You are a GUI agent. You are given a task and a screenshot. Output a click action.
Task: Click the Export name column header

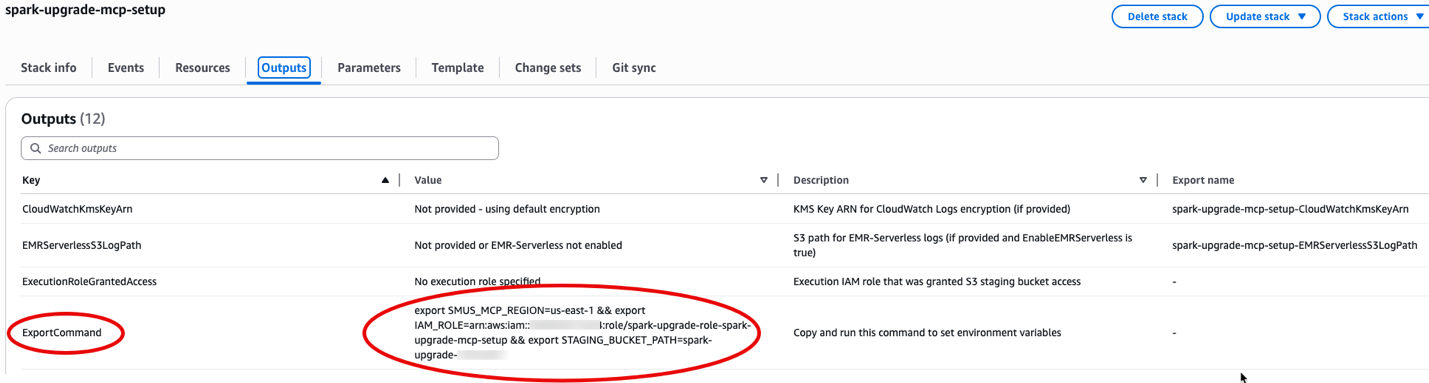coord(1203,180)
